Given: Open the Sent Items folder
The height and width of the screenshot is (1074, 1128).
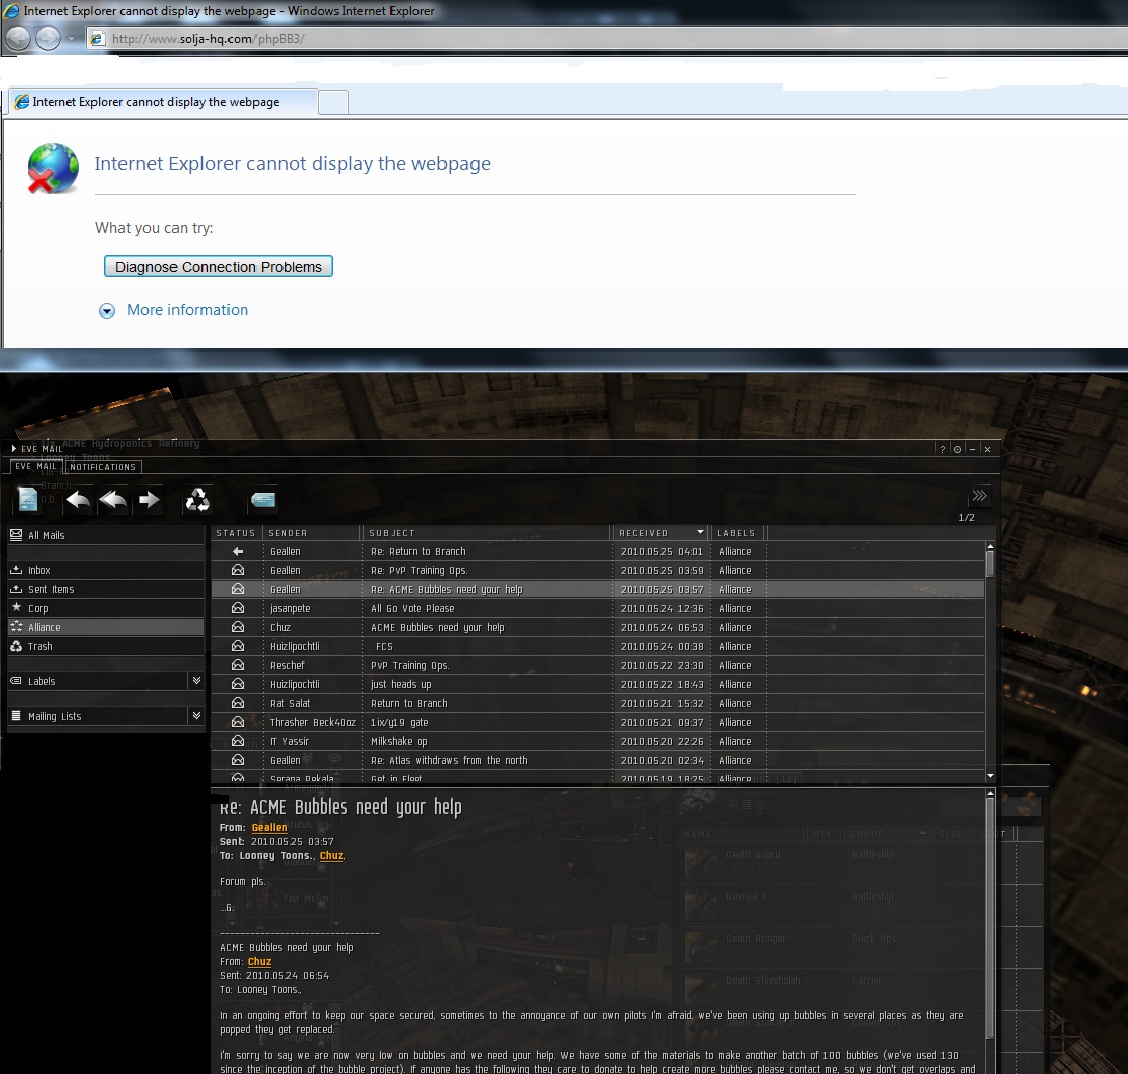Looking at the screenshot, I should pos(106,589).
